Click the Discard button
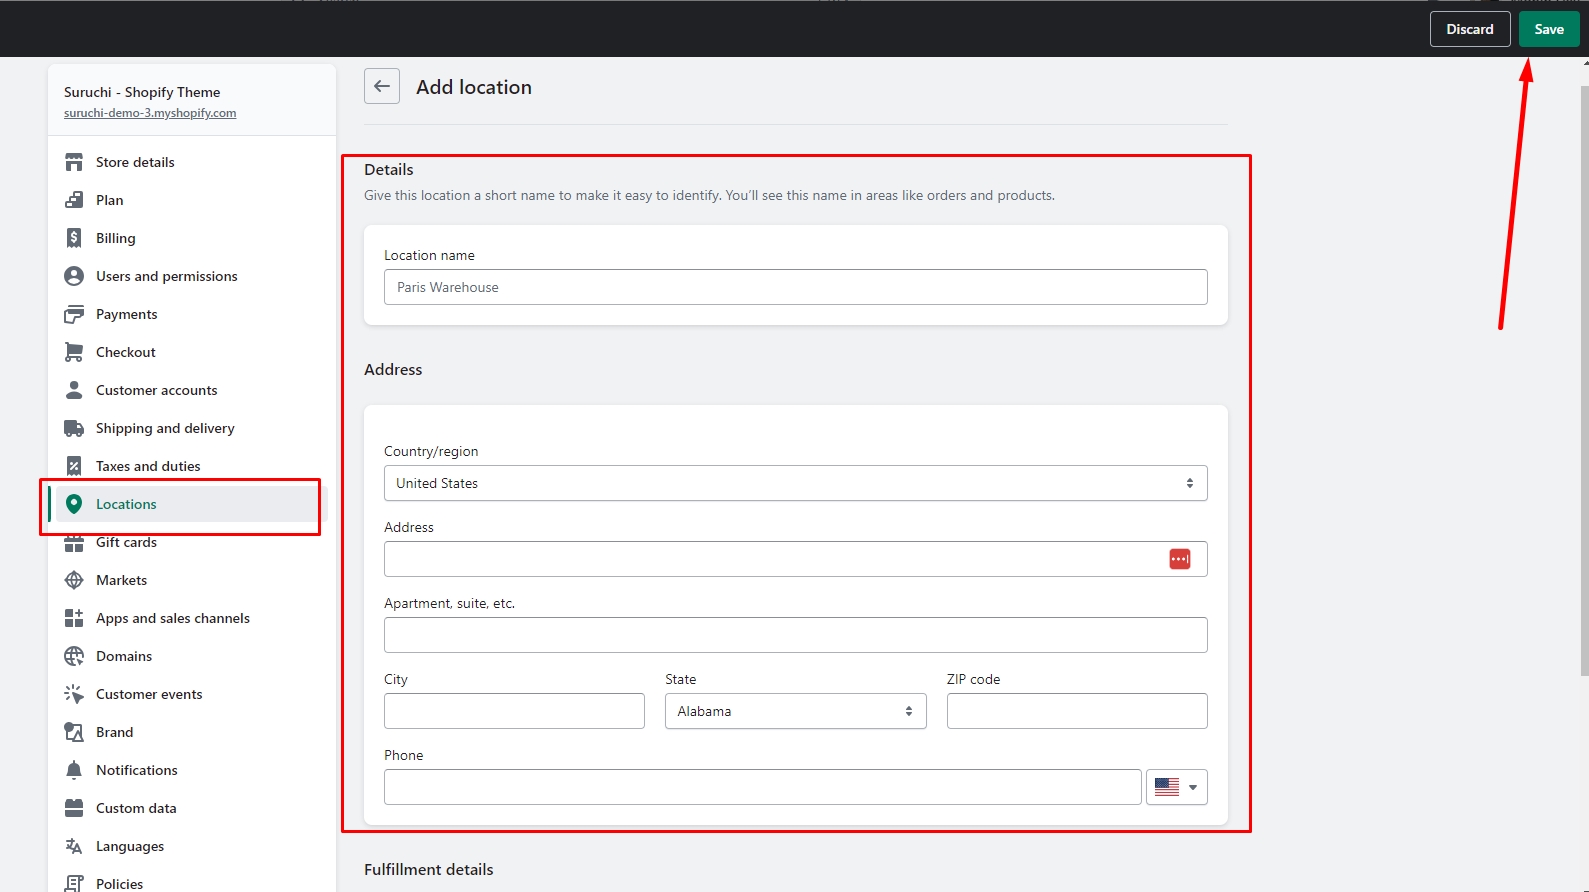Viewport: 1589px width, 892px height. point(1469,29)
